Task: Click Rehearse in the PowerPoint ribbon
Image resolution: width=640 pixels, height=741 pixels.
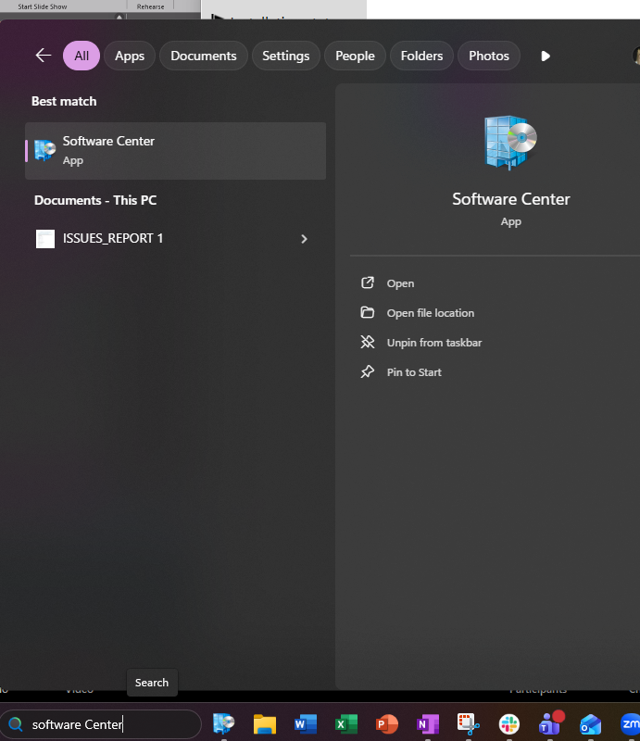Action: point(150,7)
